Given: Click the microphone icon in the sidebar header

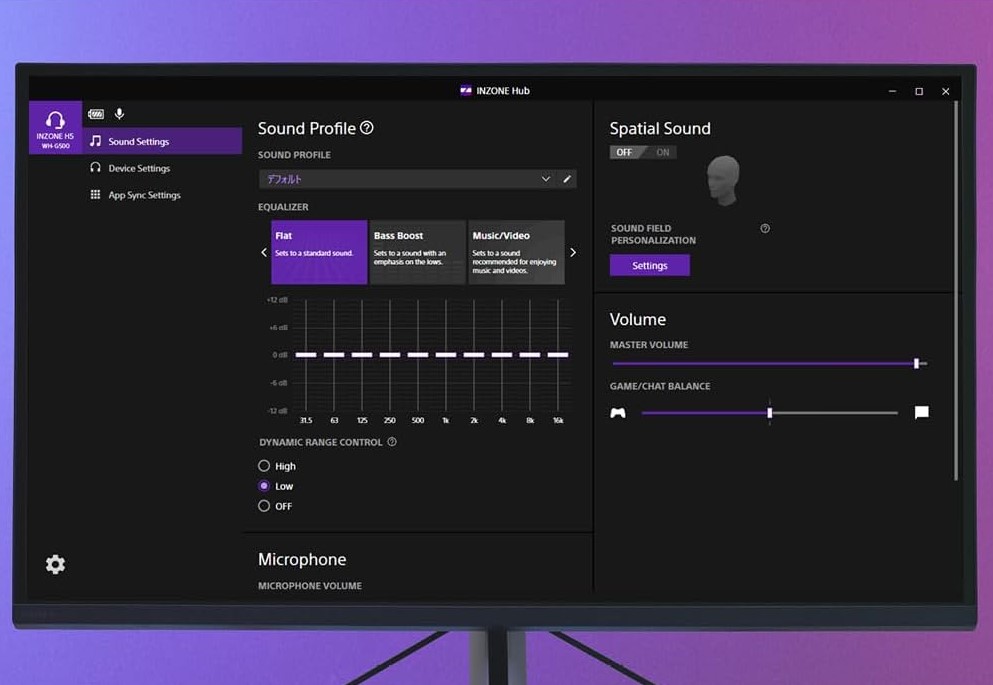Looking at the screenshot, I should coord(120,115).
